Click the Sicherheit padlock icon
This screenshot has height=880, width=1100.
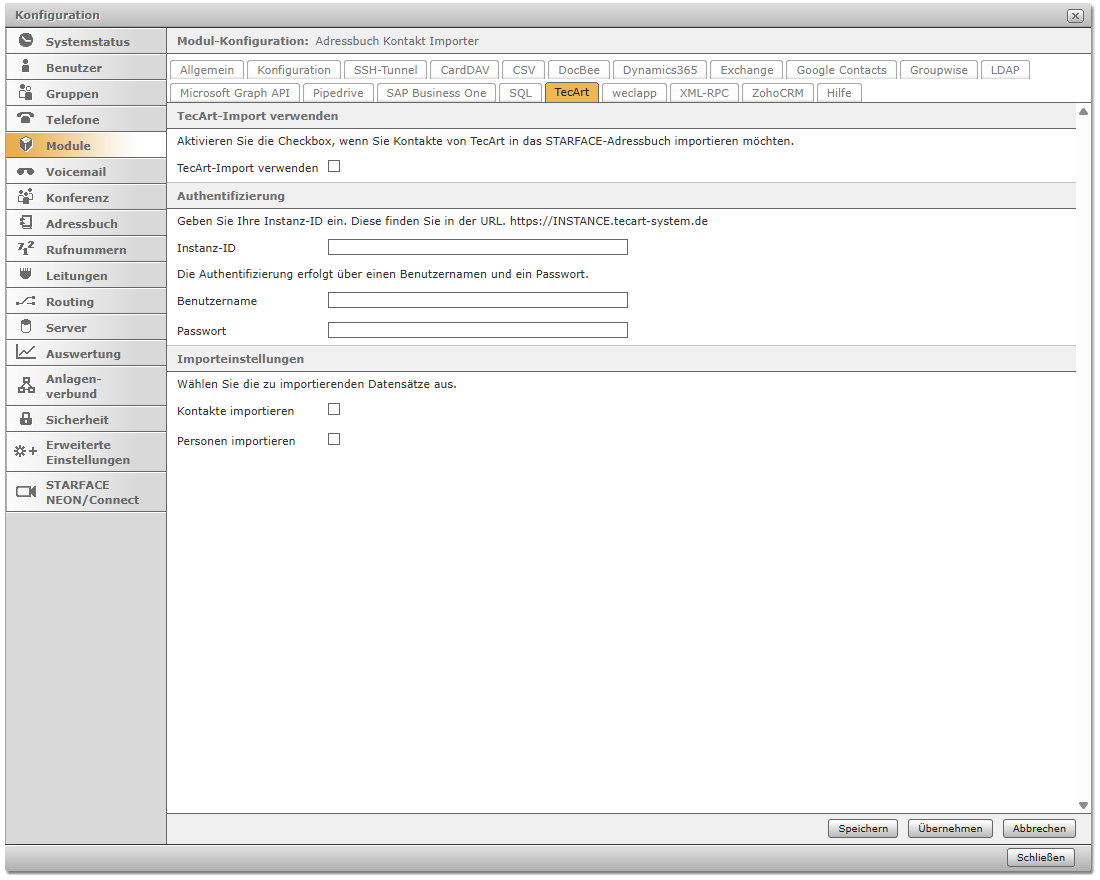click(x=26, y=419)
